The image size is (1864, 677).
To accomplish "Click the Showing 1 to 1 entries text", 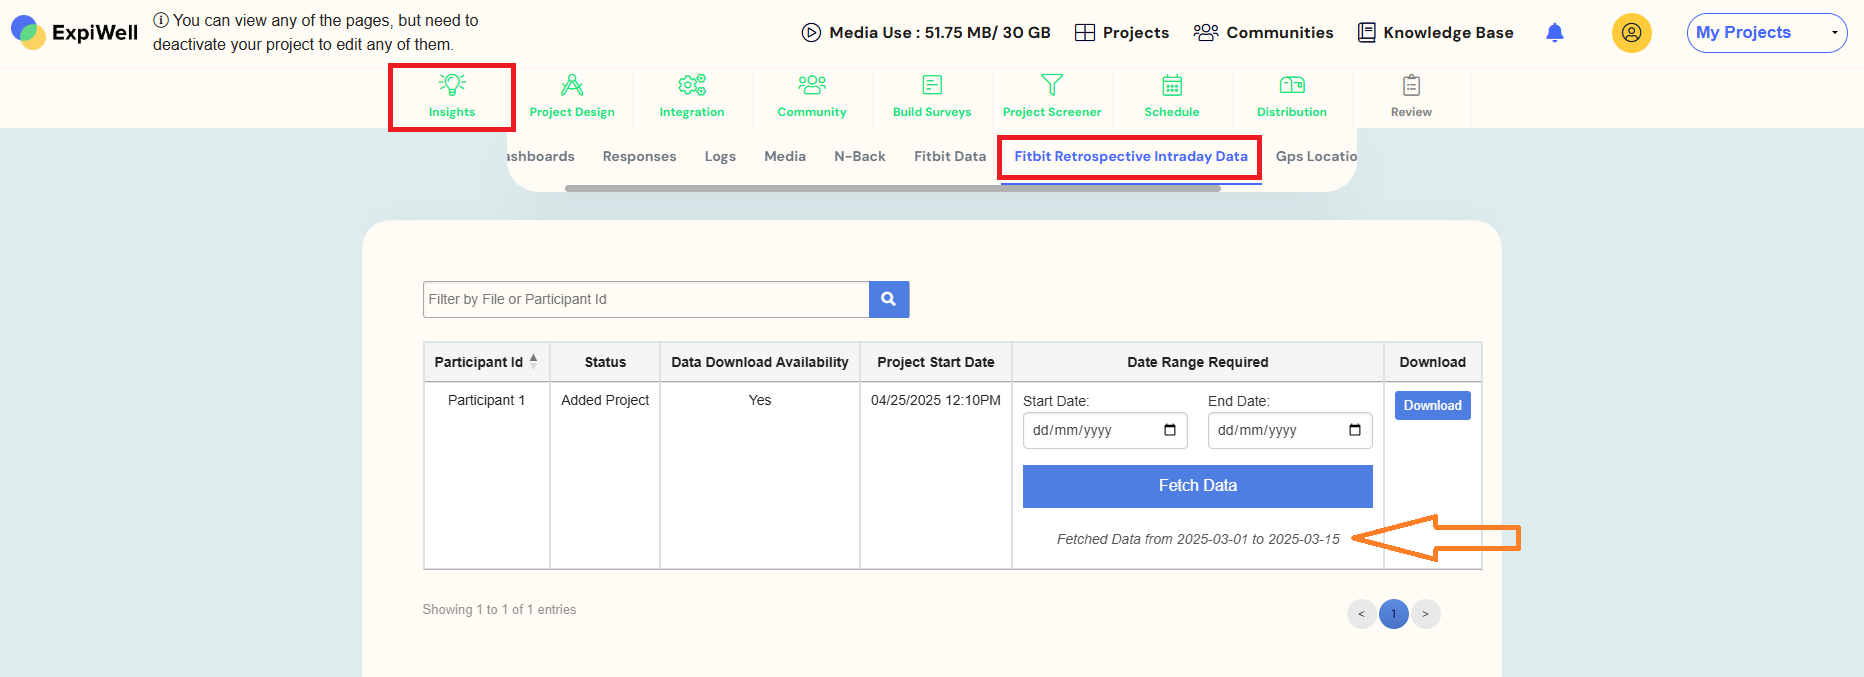I will pos(499,609).
